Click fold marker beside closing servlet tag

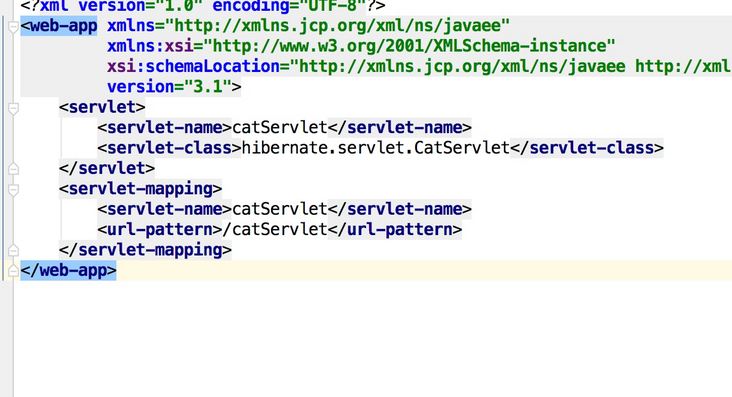[13, 169]
